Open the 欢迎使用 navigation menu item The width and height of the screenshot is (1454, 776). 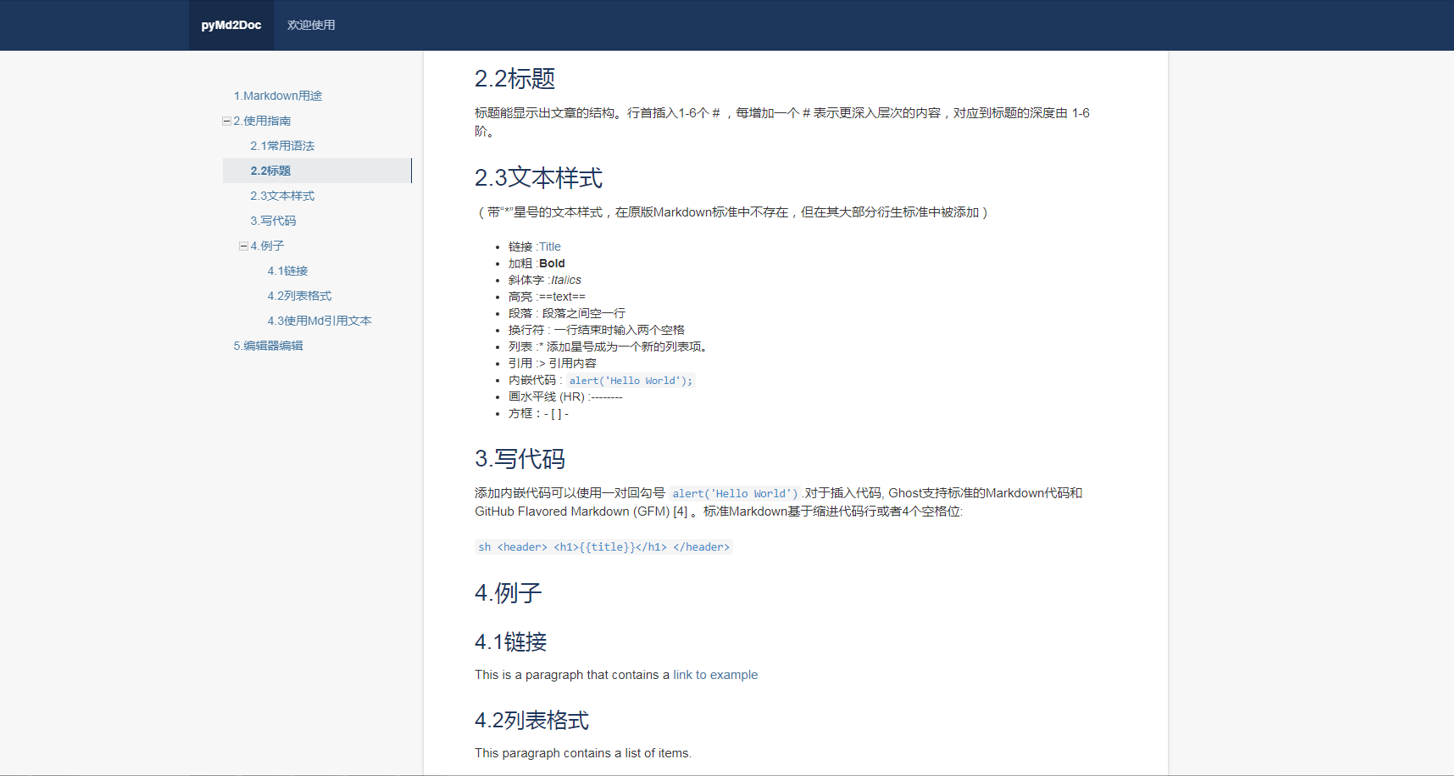311,25
